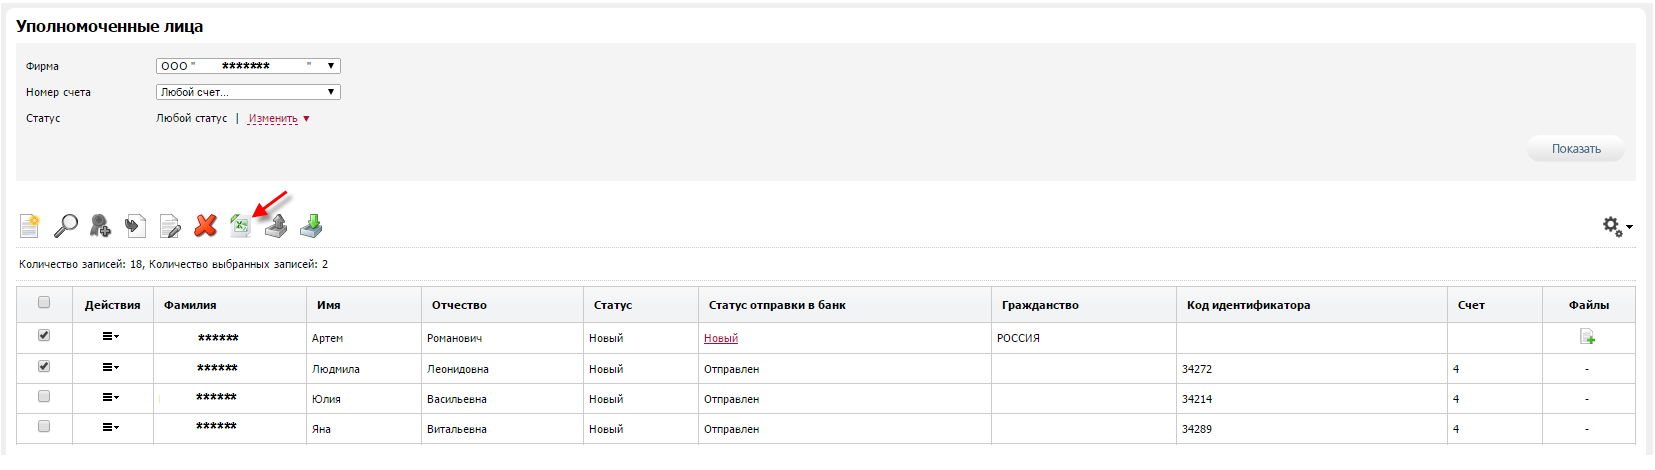
Task: Uncheck the checkbox for the Артем row
Action: click(x=43, y=335)
